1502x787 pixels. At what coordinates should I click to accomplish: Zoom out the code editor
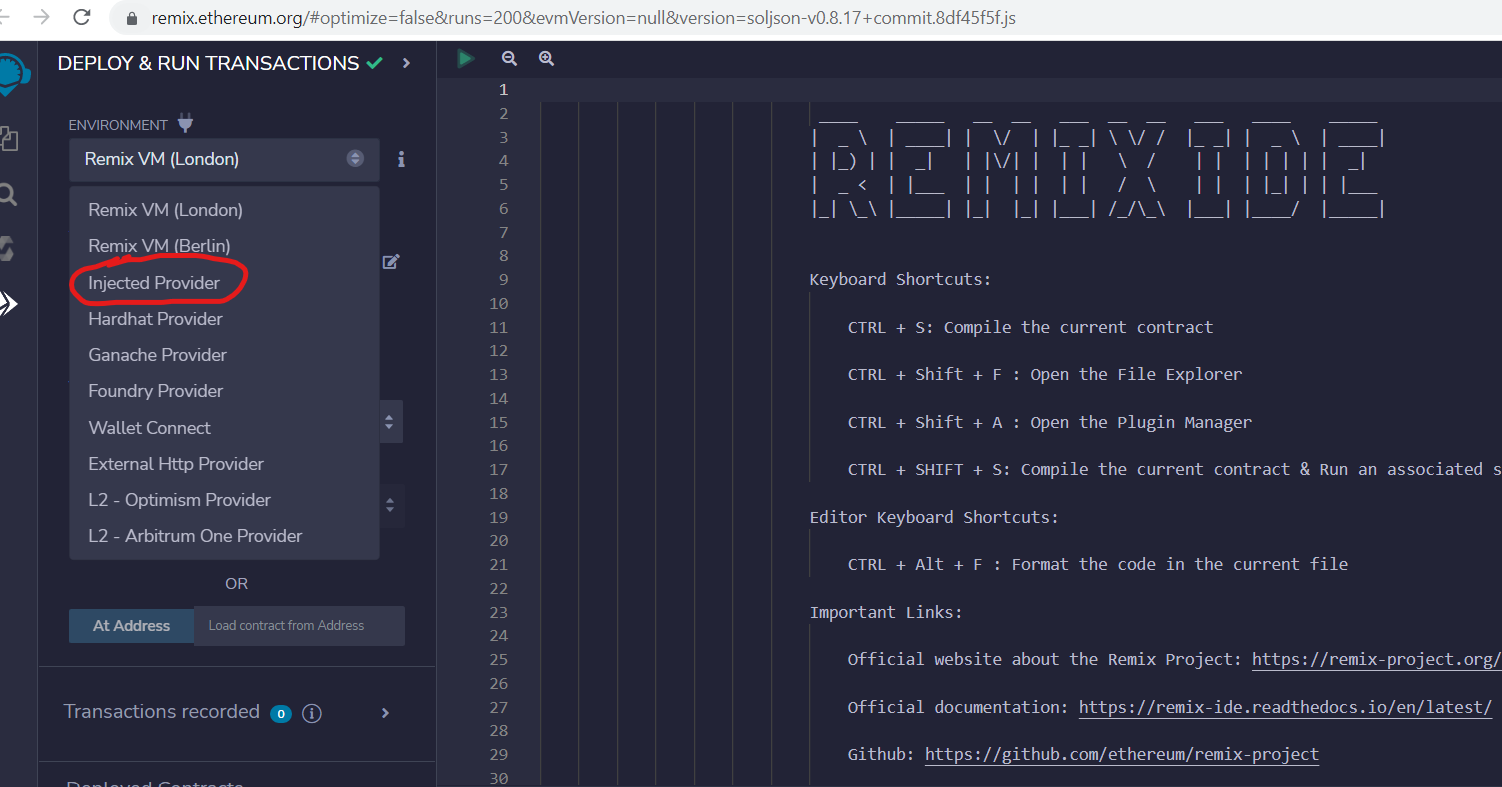coord(509,58)
